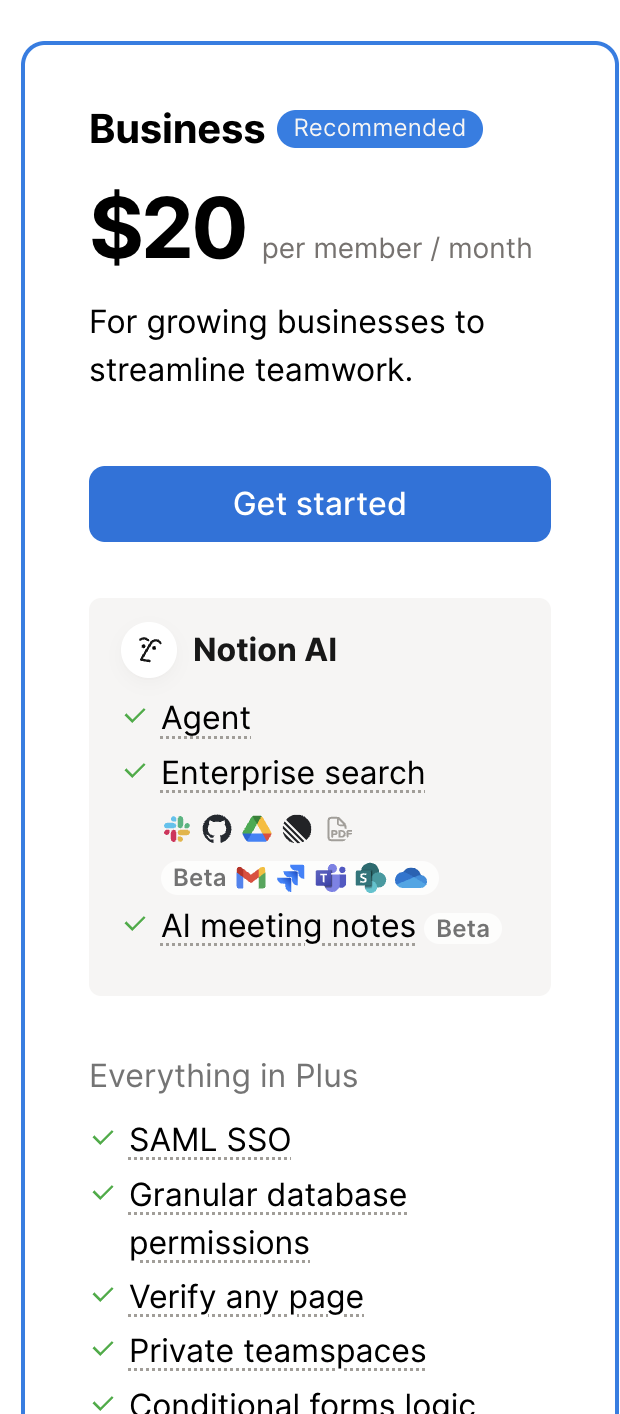
Task: Click the Recommended badge
Action: [380, 129]
